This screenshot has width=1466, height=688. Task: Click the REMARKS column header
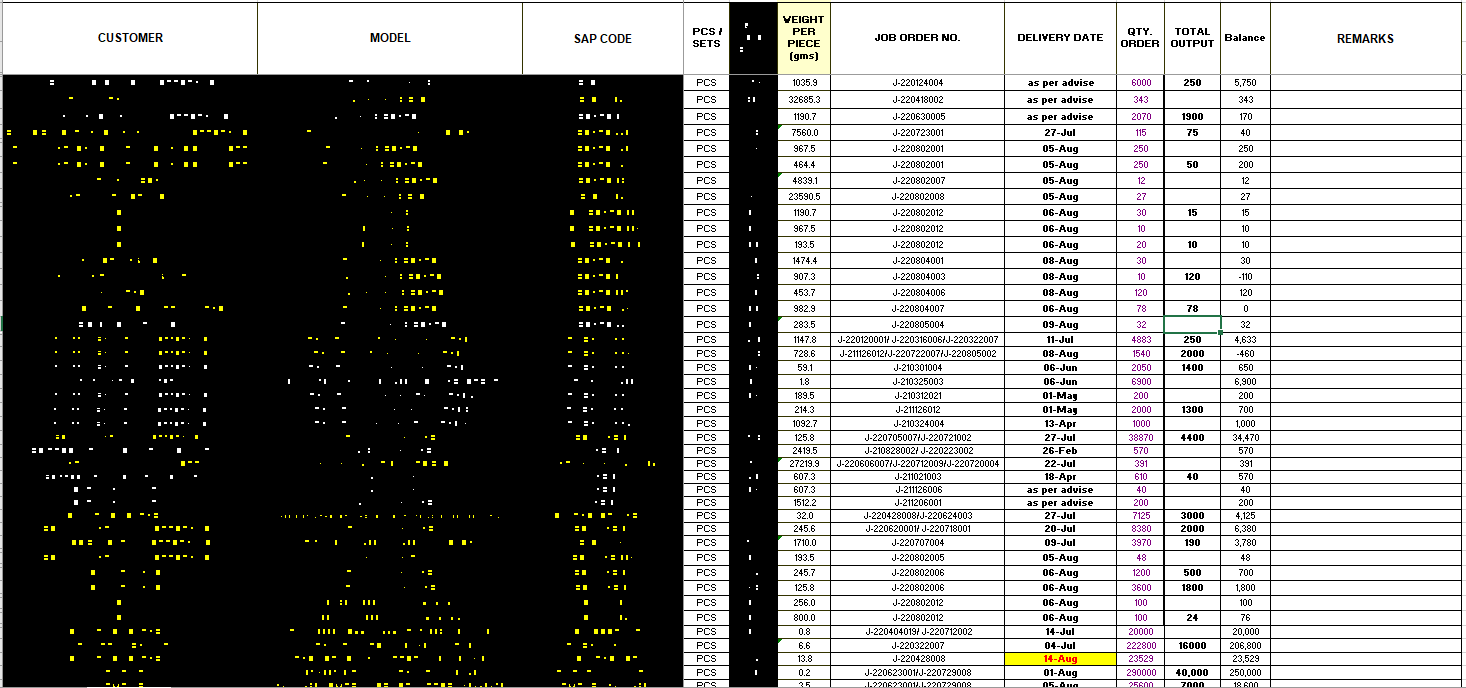click(1363, 38)
